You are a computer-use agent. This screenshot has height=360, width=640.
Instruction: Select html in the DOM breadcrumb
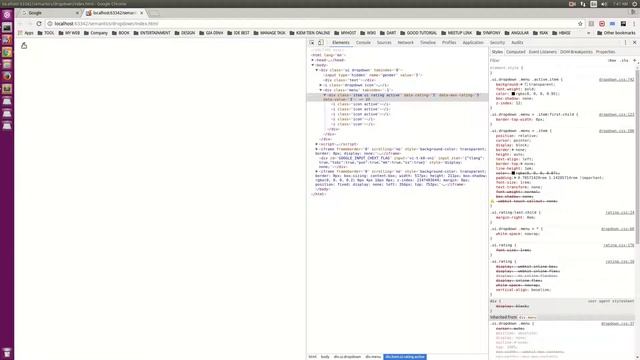313,357
